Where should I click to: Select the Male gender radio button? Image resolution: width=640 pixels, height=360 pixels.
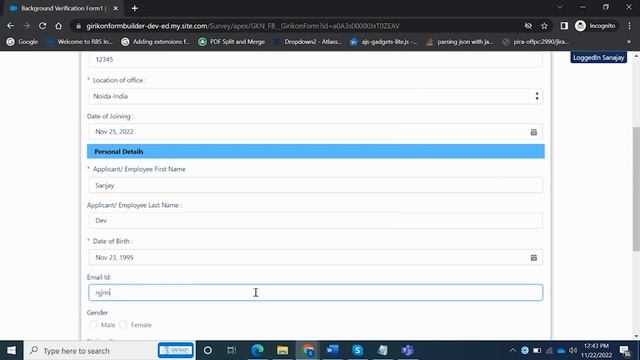click(x=93, y=325)
